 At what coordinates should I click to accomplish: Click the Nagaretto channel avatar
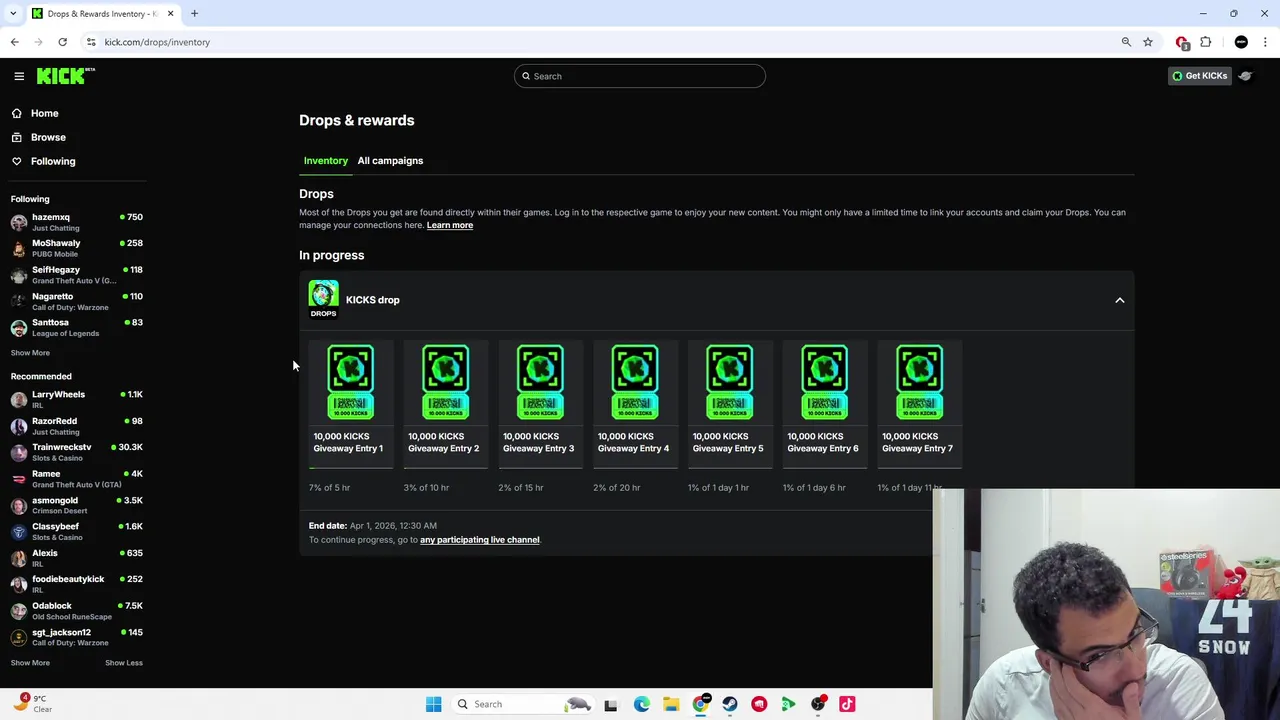19,301
